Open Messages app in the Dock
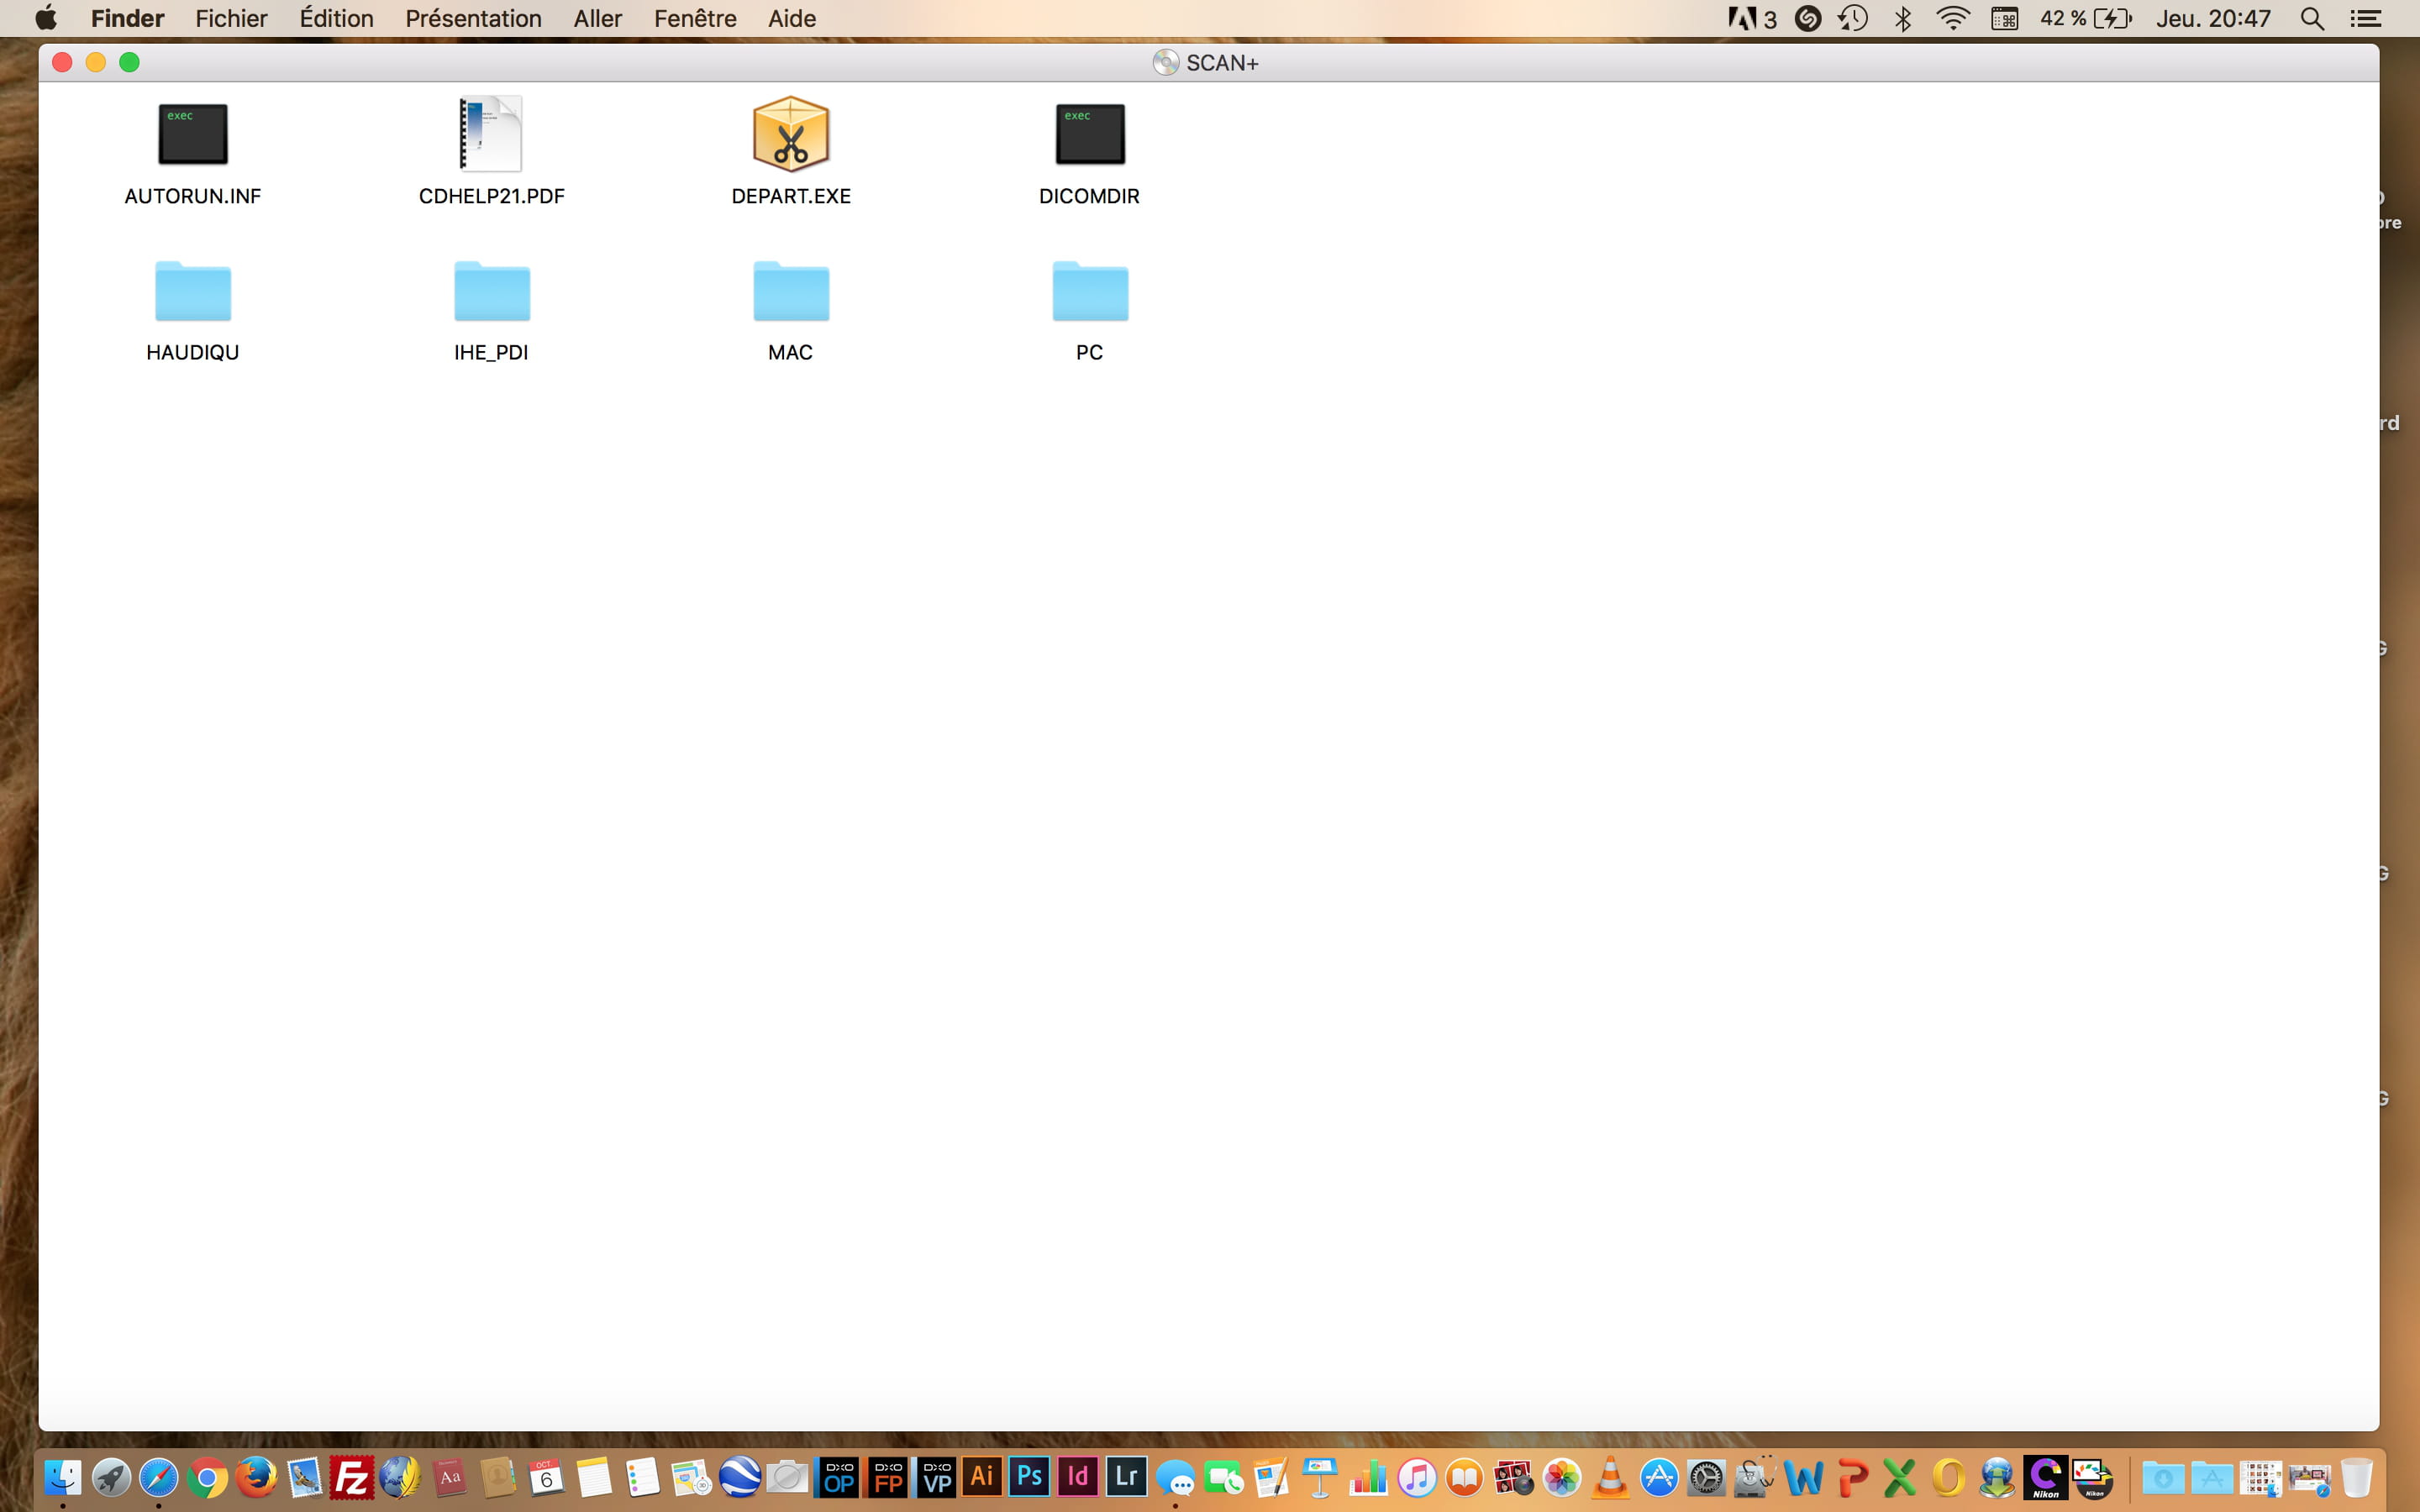Screen dimensions: 2420x1512 (x=1175, y=1477)
